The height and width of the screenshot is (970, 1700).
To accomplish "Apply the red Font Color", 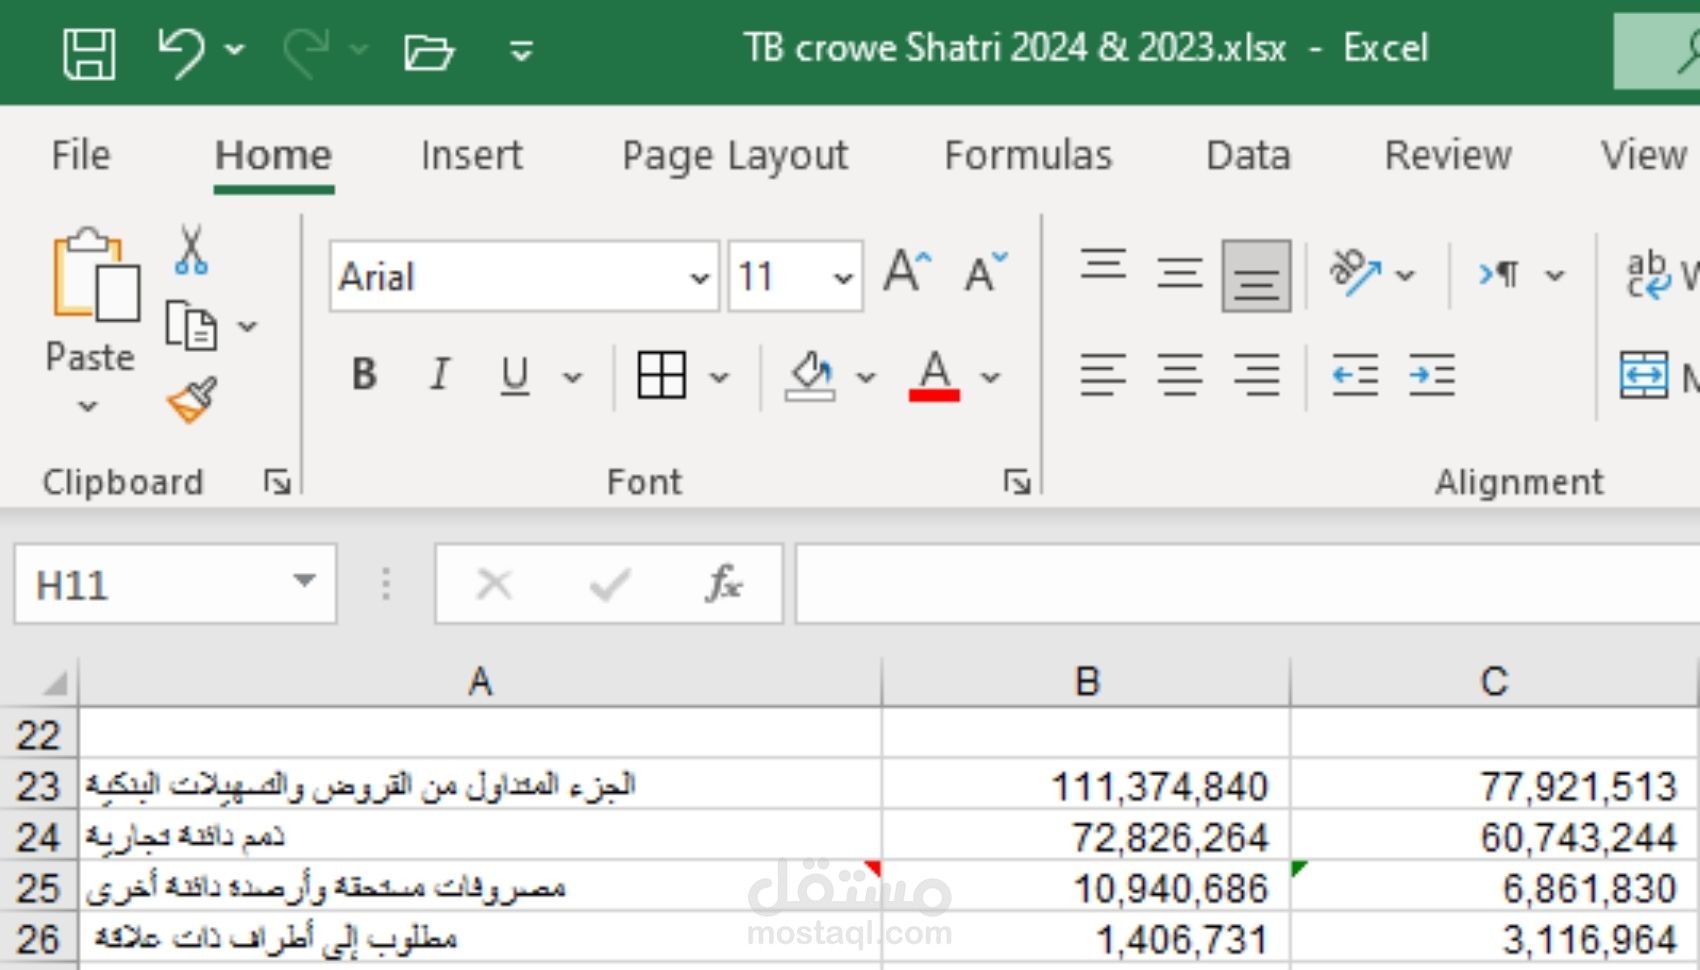I will pyautogui.click(x=934, y=376).
